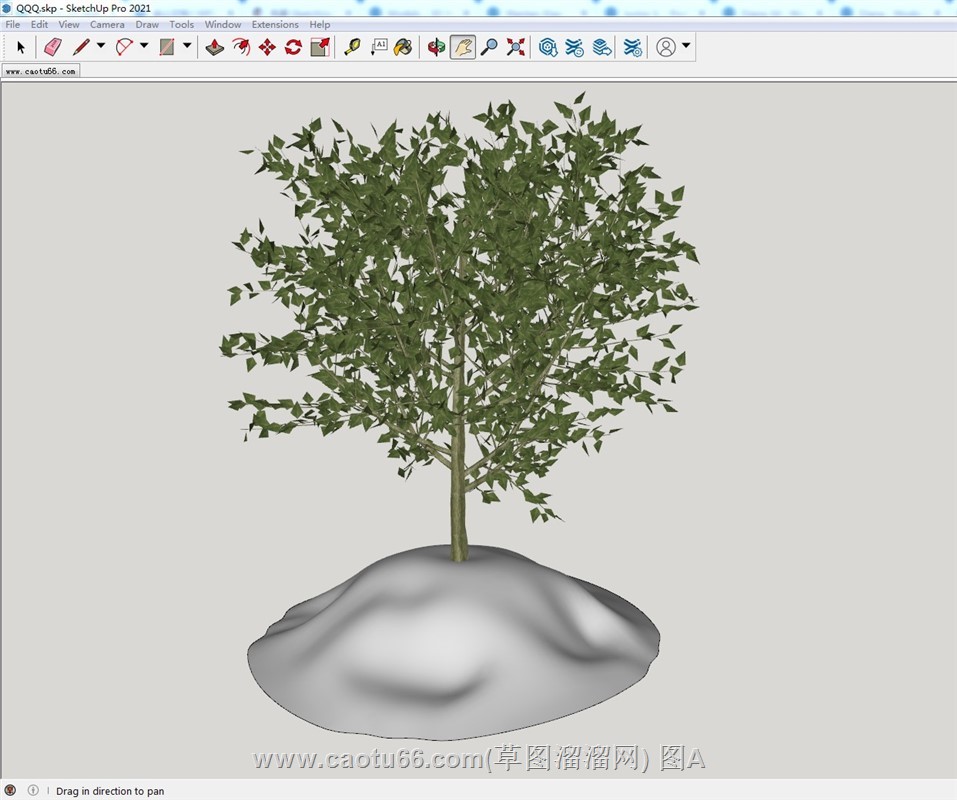This screenshot has width=957, height=800.
Task: Switch to the www.caotu66.com scene tab
Action: point(41,71)
